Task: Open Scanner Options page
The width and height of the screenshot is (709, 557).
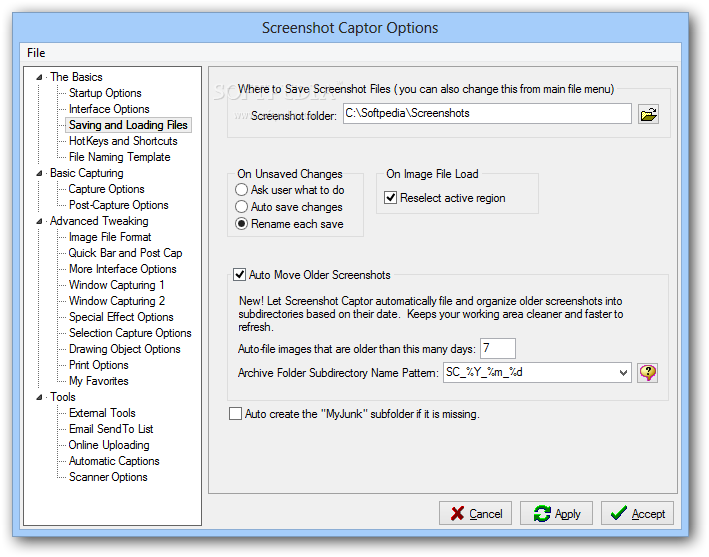Action: click(x=108, y=477)
